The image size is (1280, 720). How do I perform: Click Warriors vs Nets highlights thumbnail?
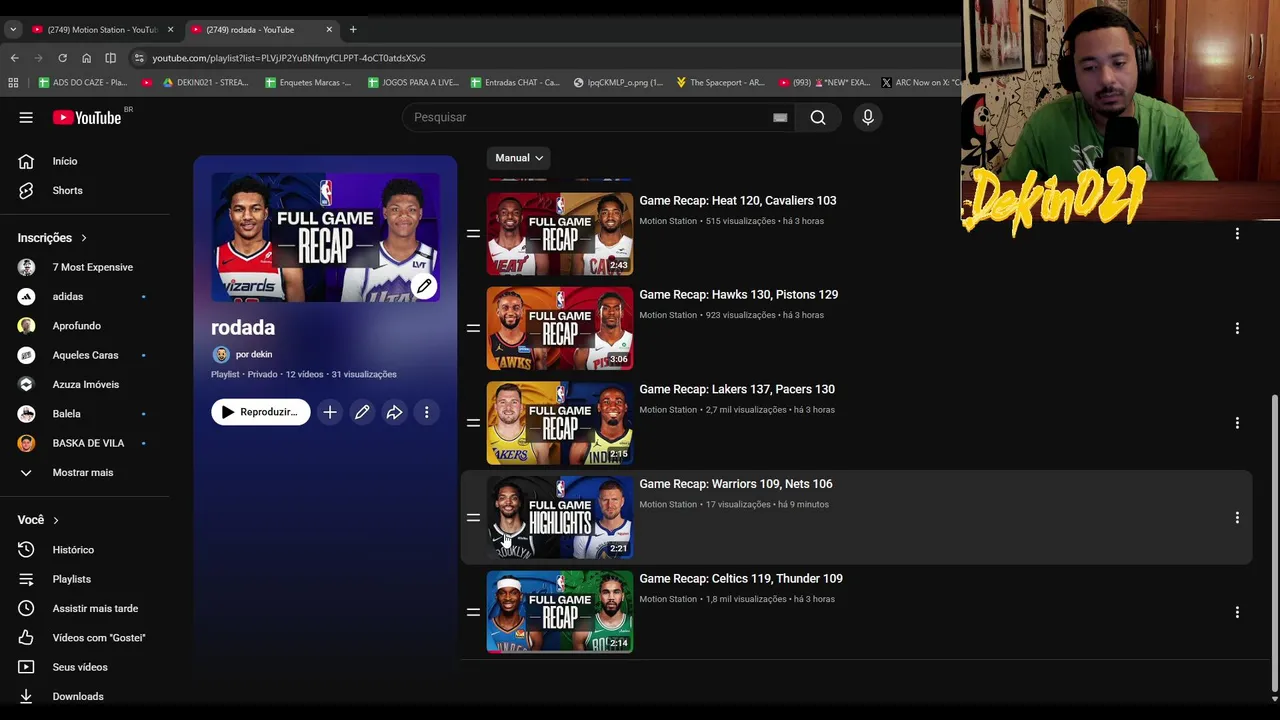click(560, 517)
